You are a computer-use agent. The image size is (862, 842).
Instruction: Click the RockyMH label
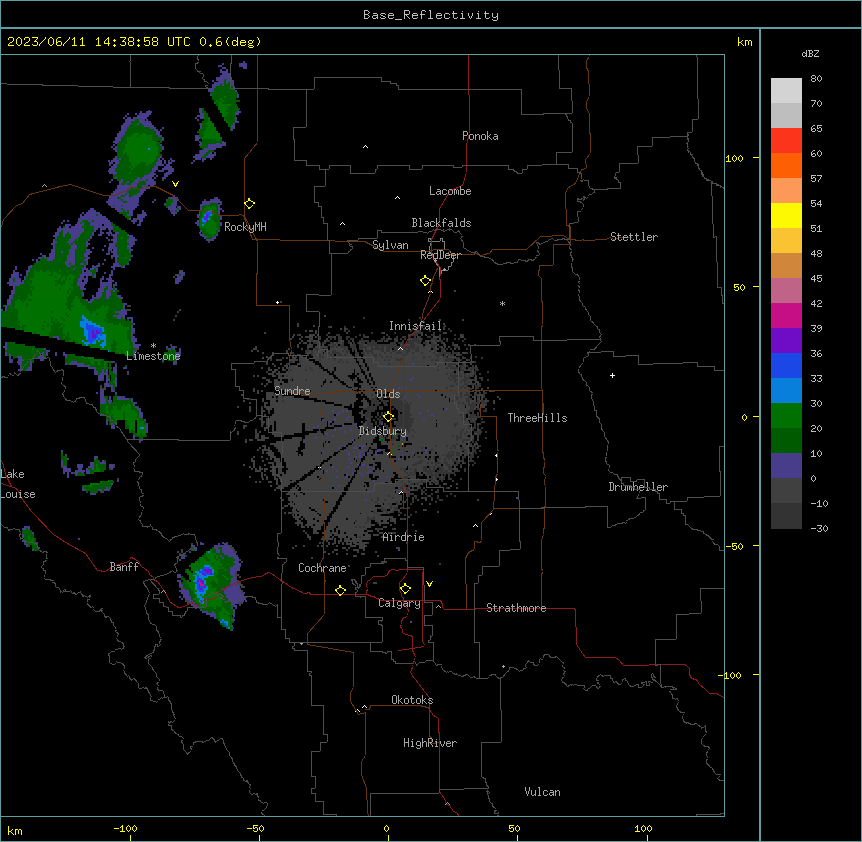[x=245, y=227]
